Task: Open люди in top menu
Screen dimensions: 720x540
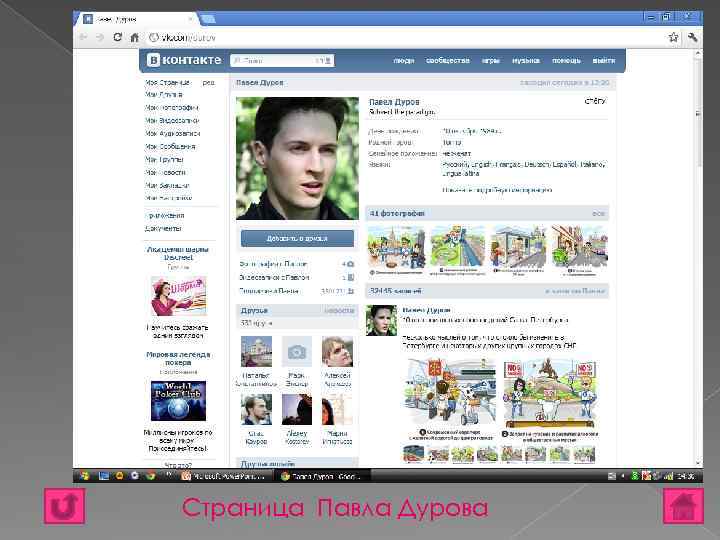Action: [404, 61]
